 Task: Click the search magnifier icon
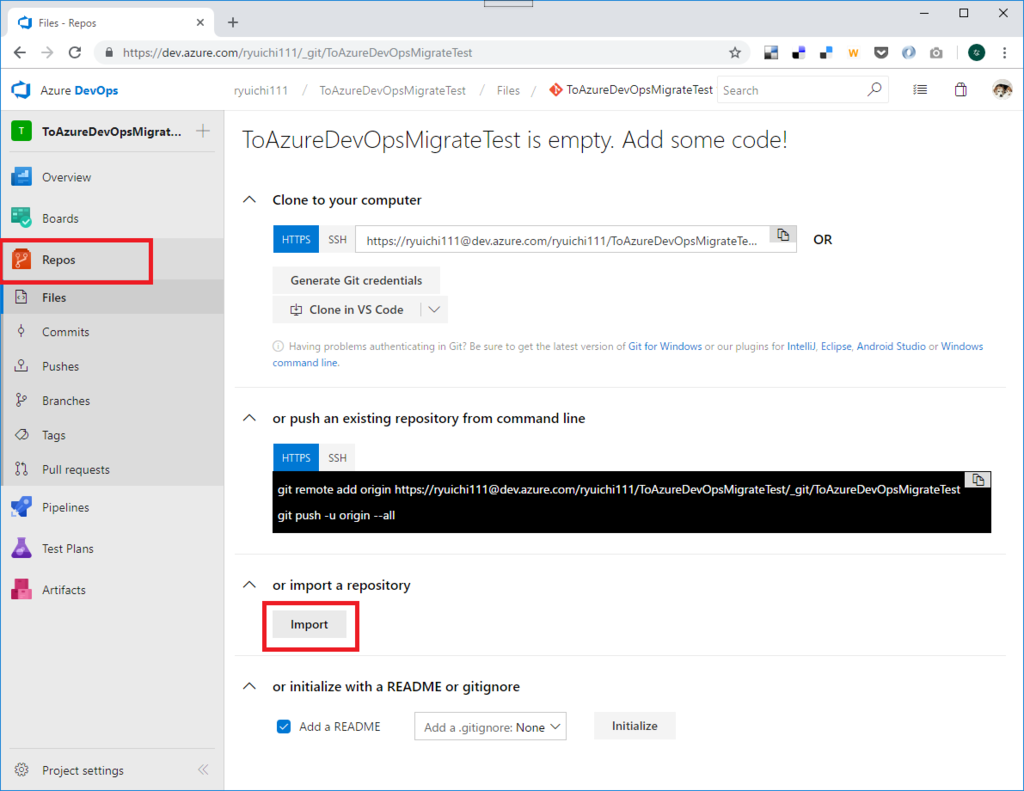[x=874, y=89]
